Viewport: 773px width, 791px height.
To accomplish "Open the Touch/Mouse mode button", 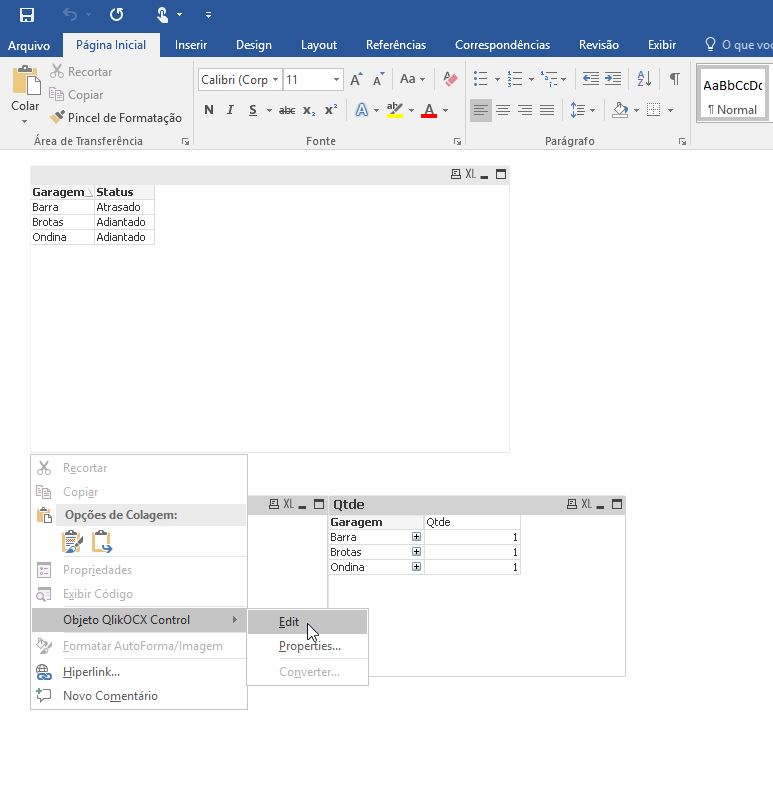I will point(162,15).
